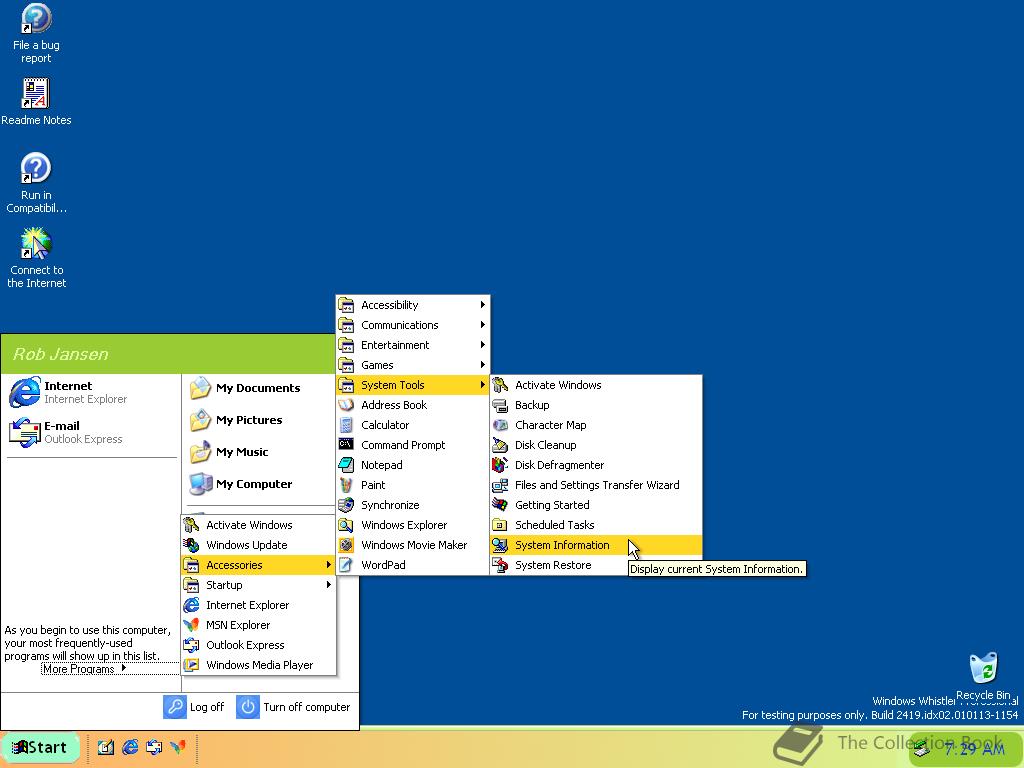
Task: Select Windows Update in programs list
Action: pos(259,545)
